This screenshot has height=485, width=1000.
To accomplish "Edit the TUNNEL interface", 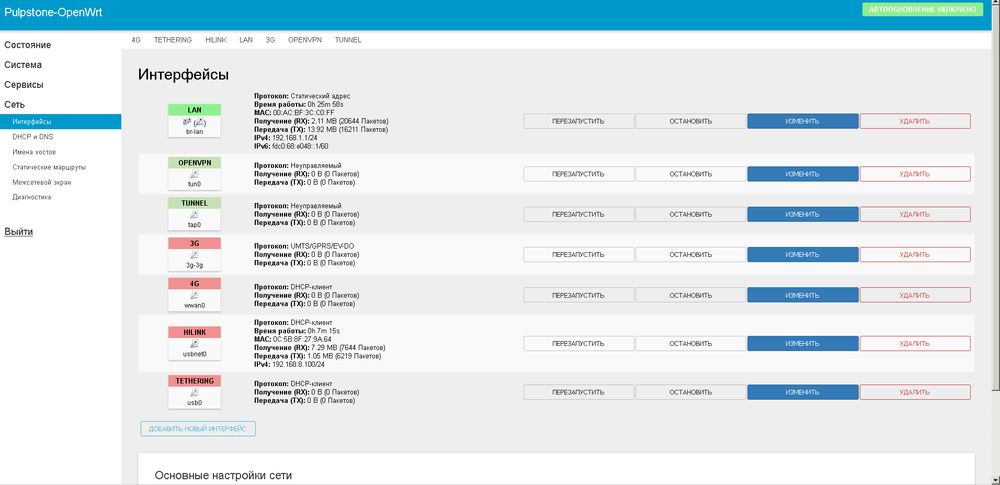I will (803, 214).
